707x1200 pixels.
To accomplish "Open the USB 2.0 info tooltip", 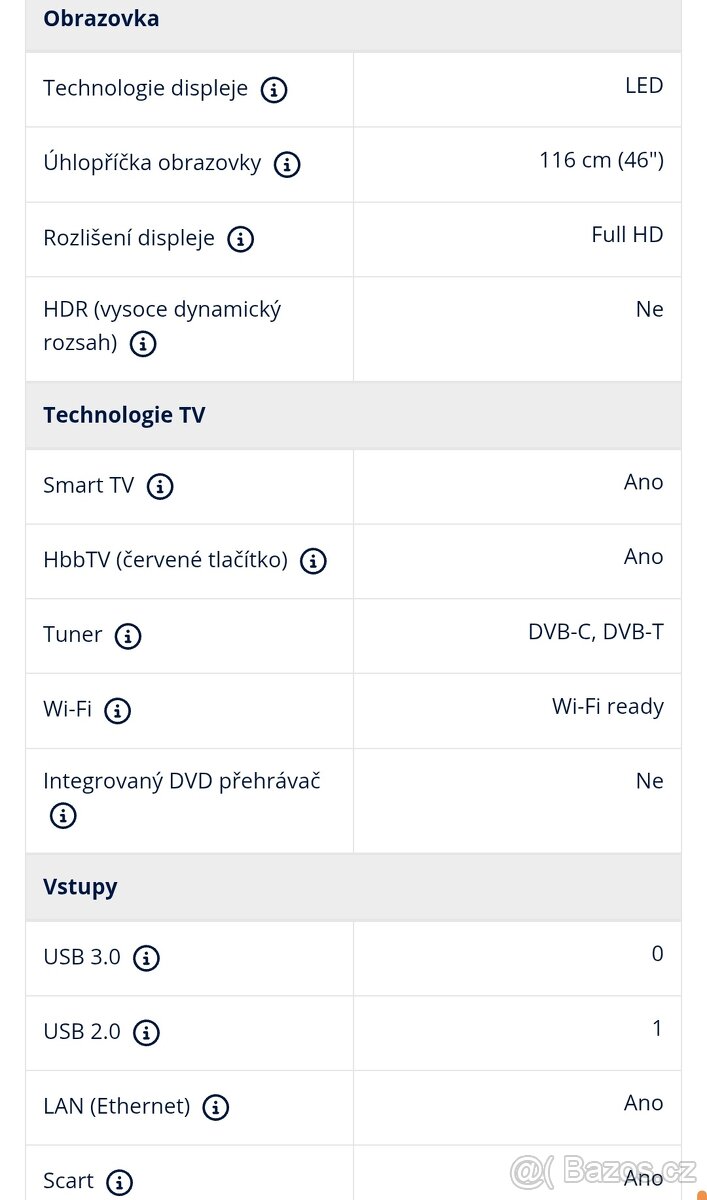I will tap(146, 1033).
